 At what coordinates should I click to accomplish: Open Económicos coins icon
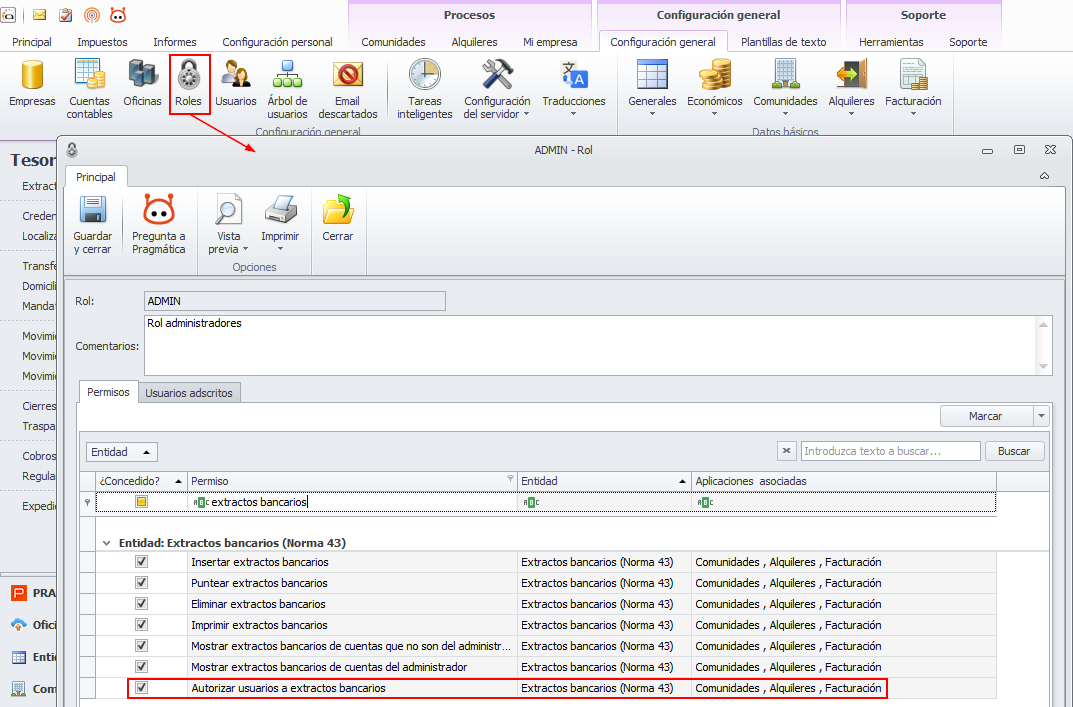pyautogui.click(x=714, y=75)
